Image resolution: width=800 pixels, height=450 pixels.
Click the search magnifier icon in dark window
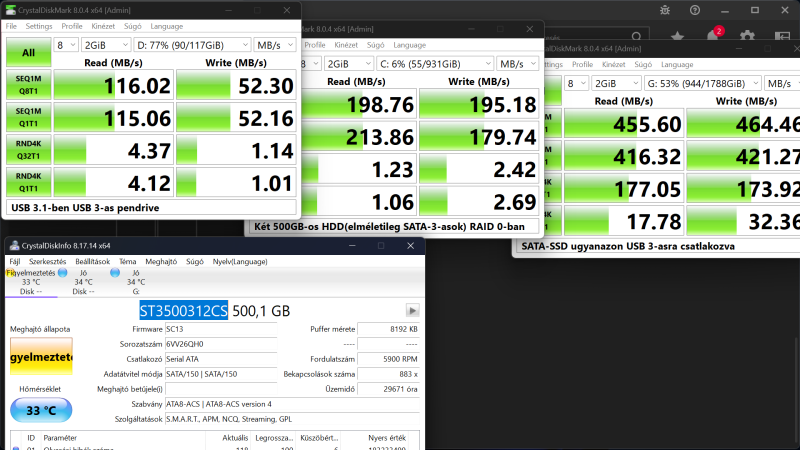pos(636,36)
